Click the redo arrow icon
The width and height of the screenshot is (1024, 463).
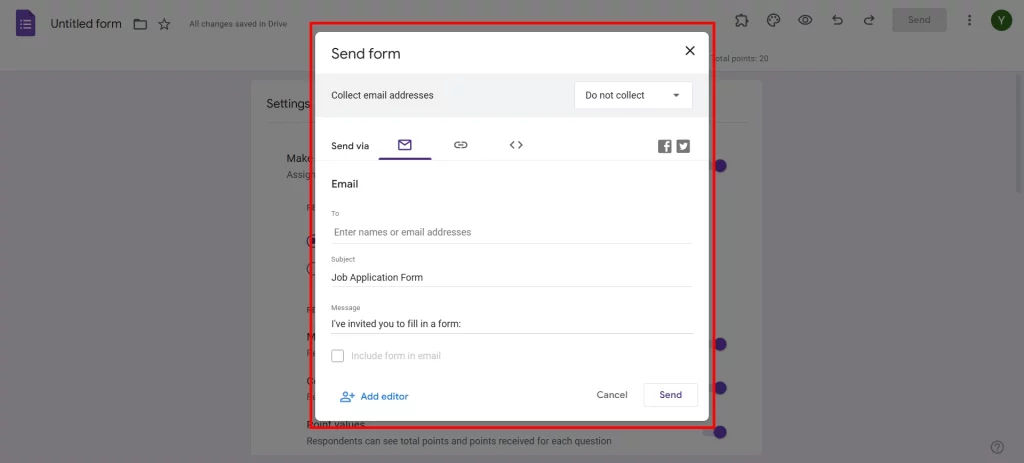tap(869, 20)
